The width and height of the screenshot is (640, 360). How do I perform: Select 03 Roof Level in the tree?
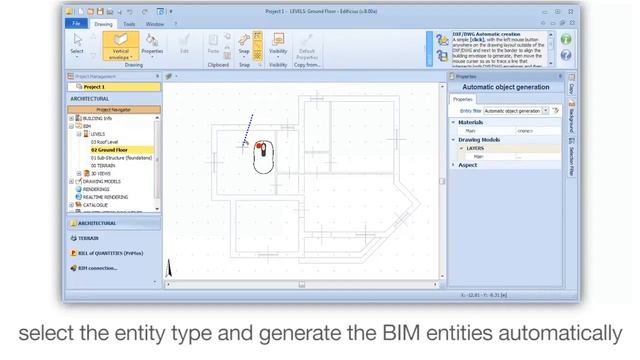(104, 142)
